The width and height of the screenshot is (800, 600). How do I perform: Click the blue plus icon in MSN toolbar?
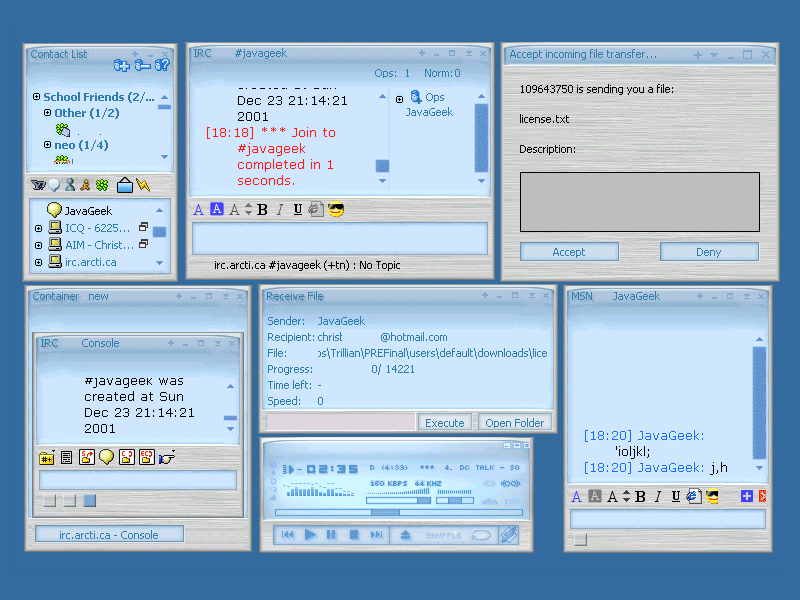click(x=746, y=496)
